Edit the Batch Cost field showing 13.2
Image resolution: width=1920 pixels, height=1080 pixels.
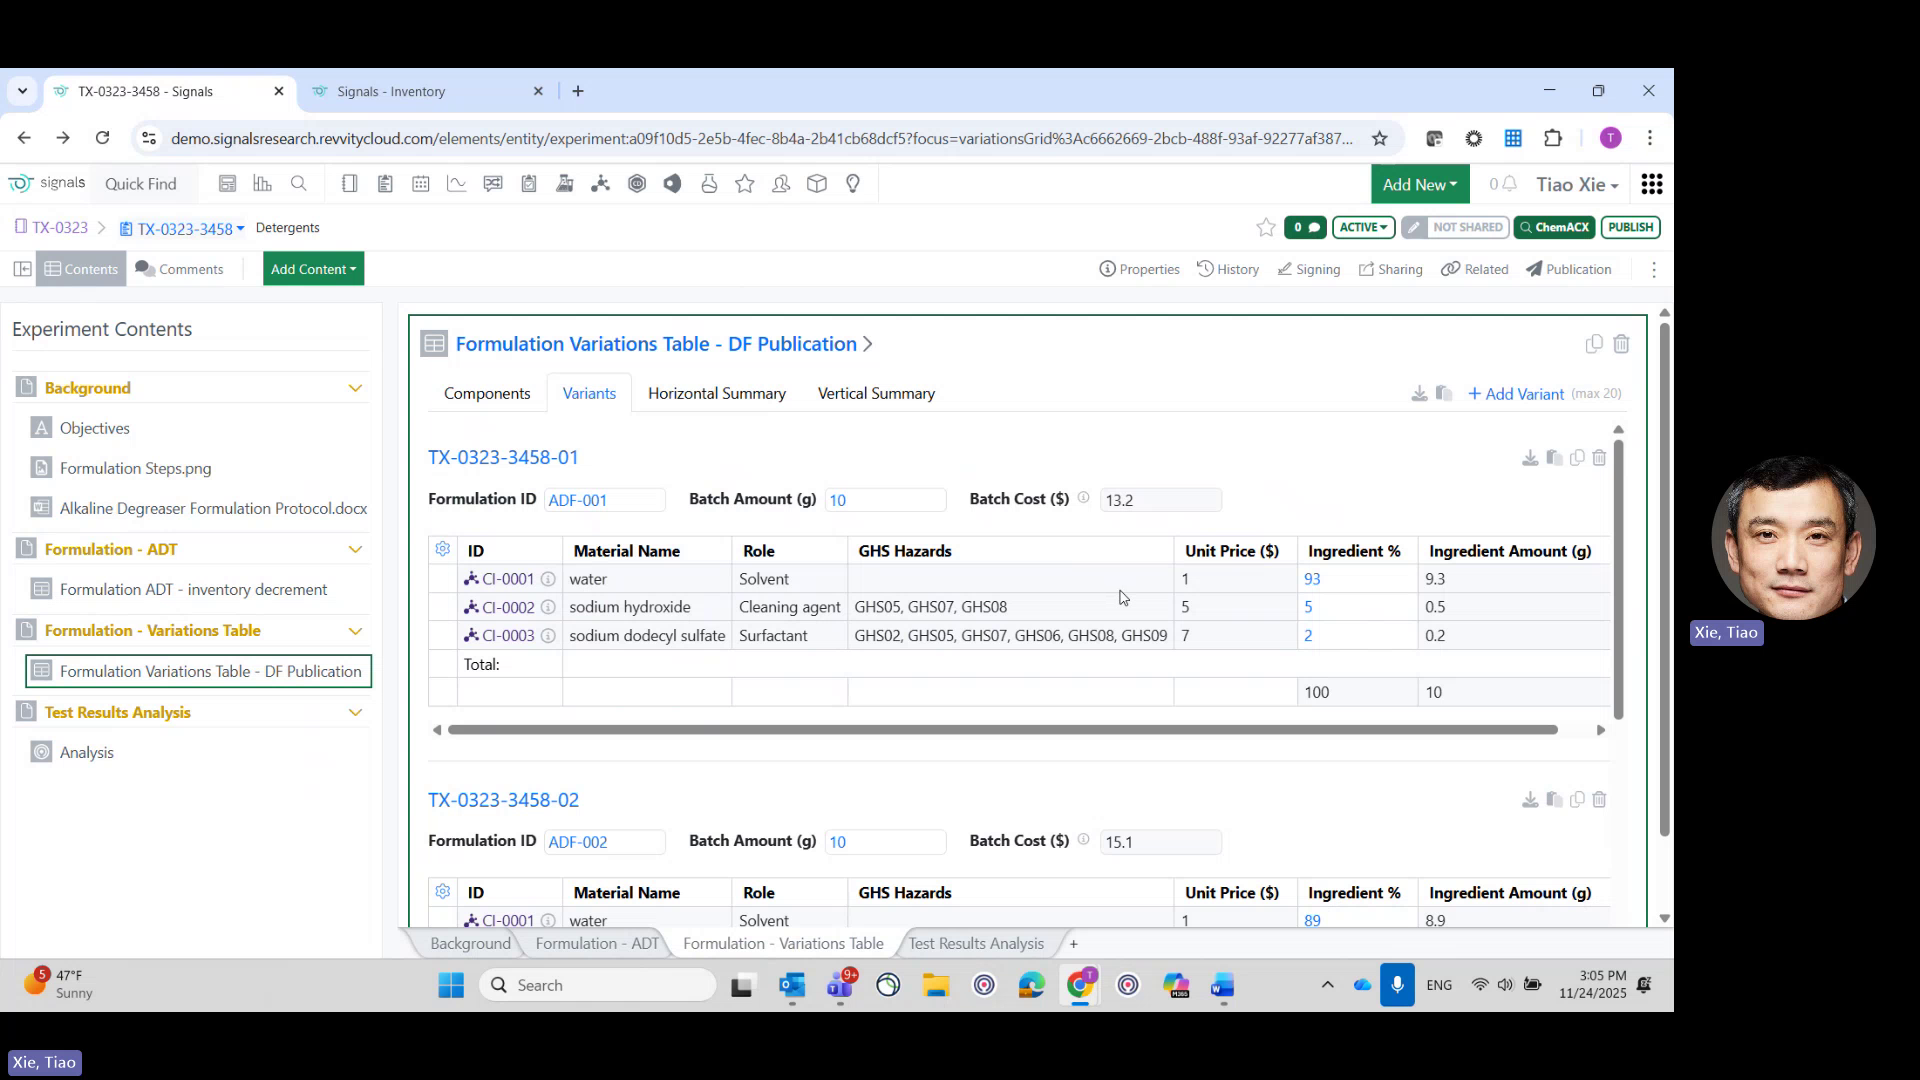[1160, 499]
